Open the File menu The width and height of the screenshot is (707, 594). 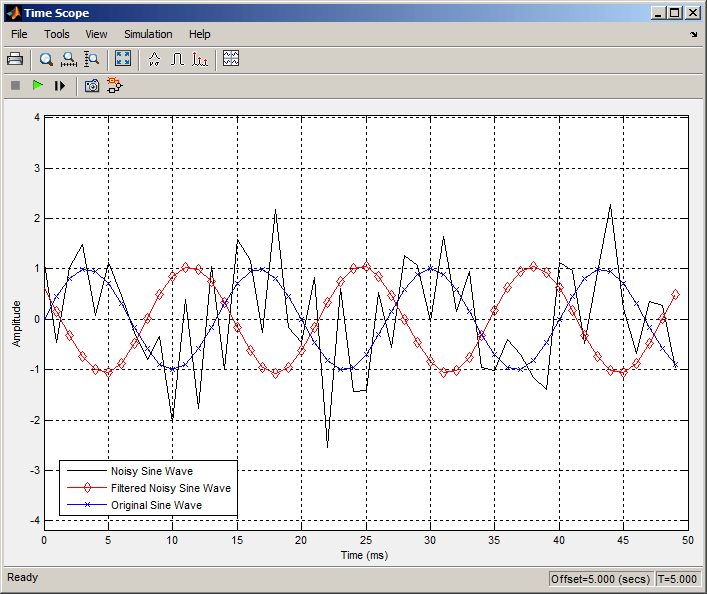tap(19, 34)
